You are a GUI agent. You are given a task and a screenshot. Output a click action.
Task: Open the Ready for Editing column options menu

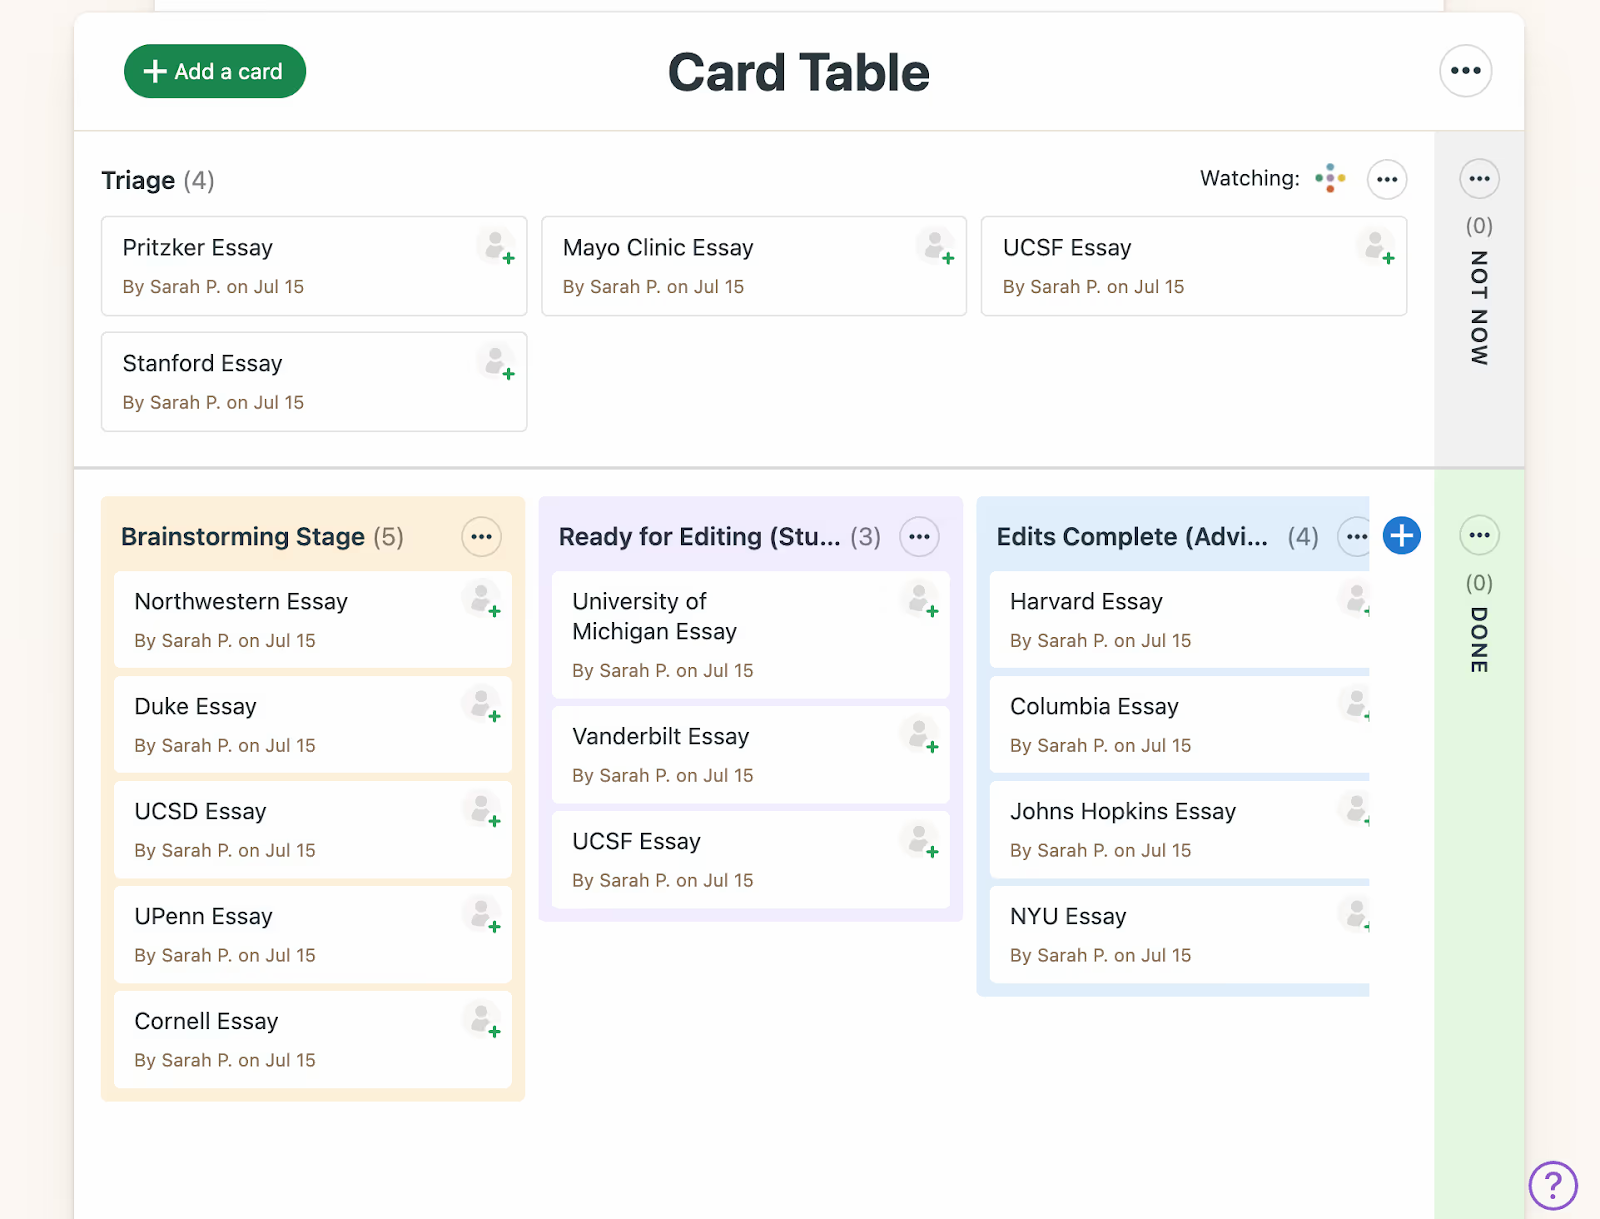(x=919, y=536)
